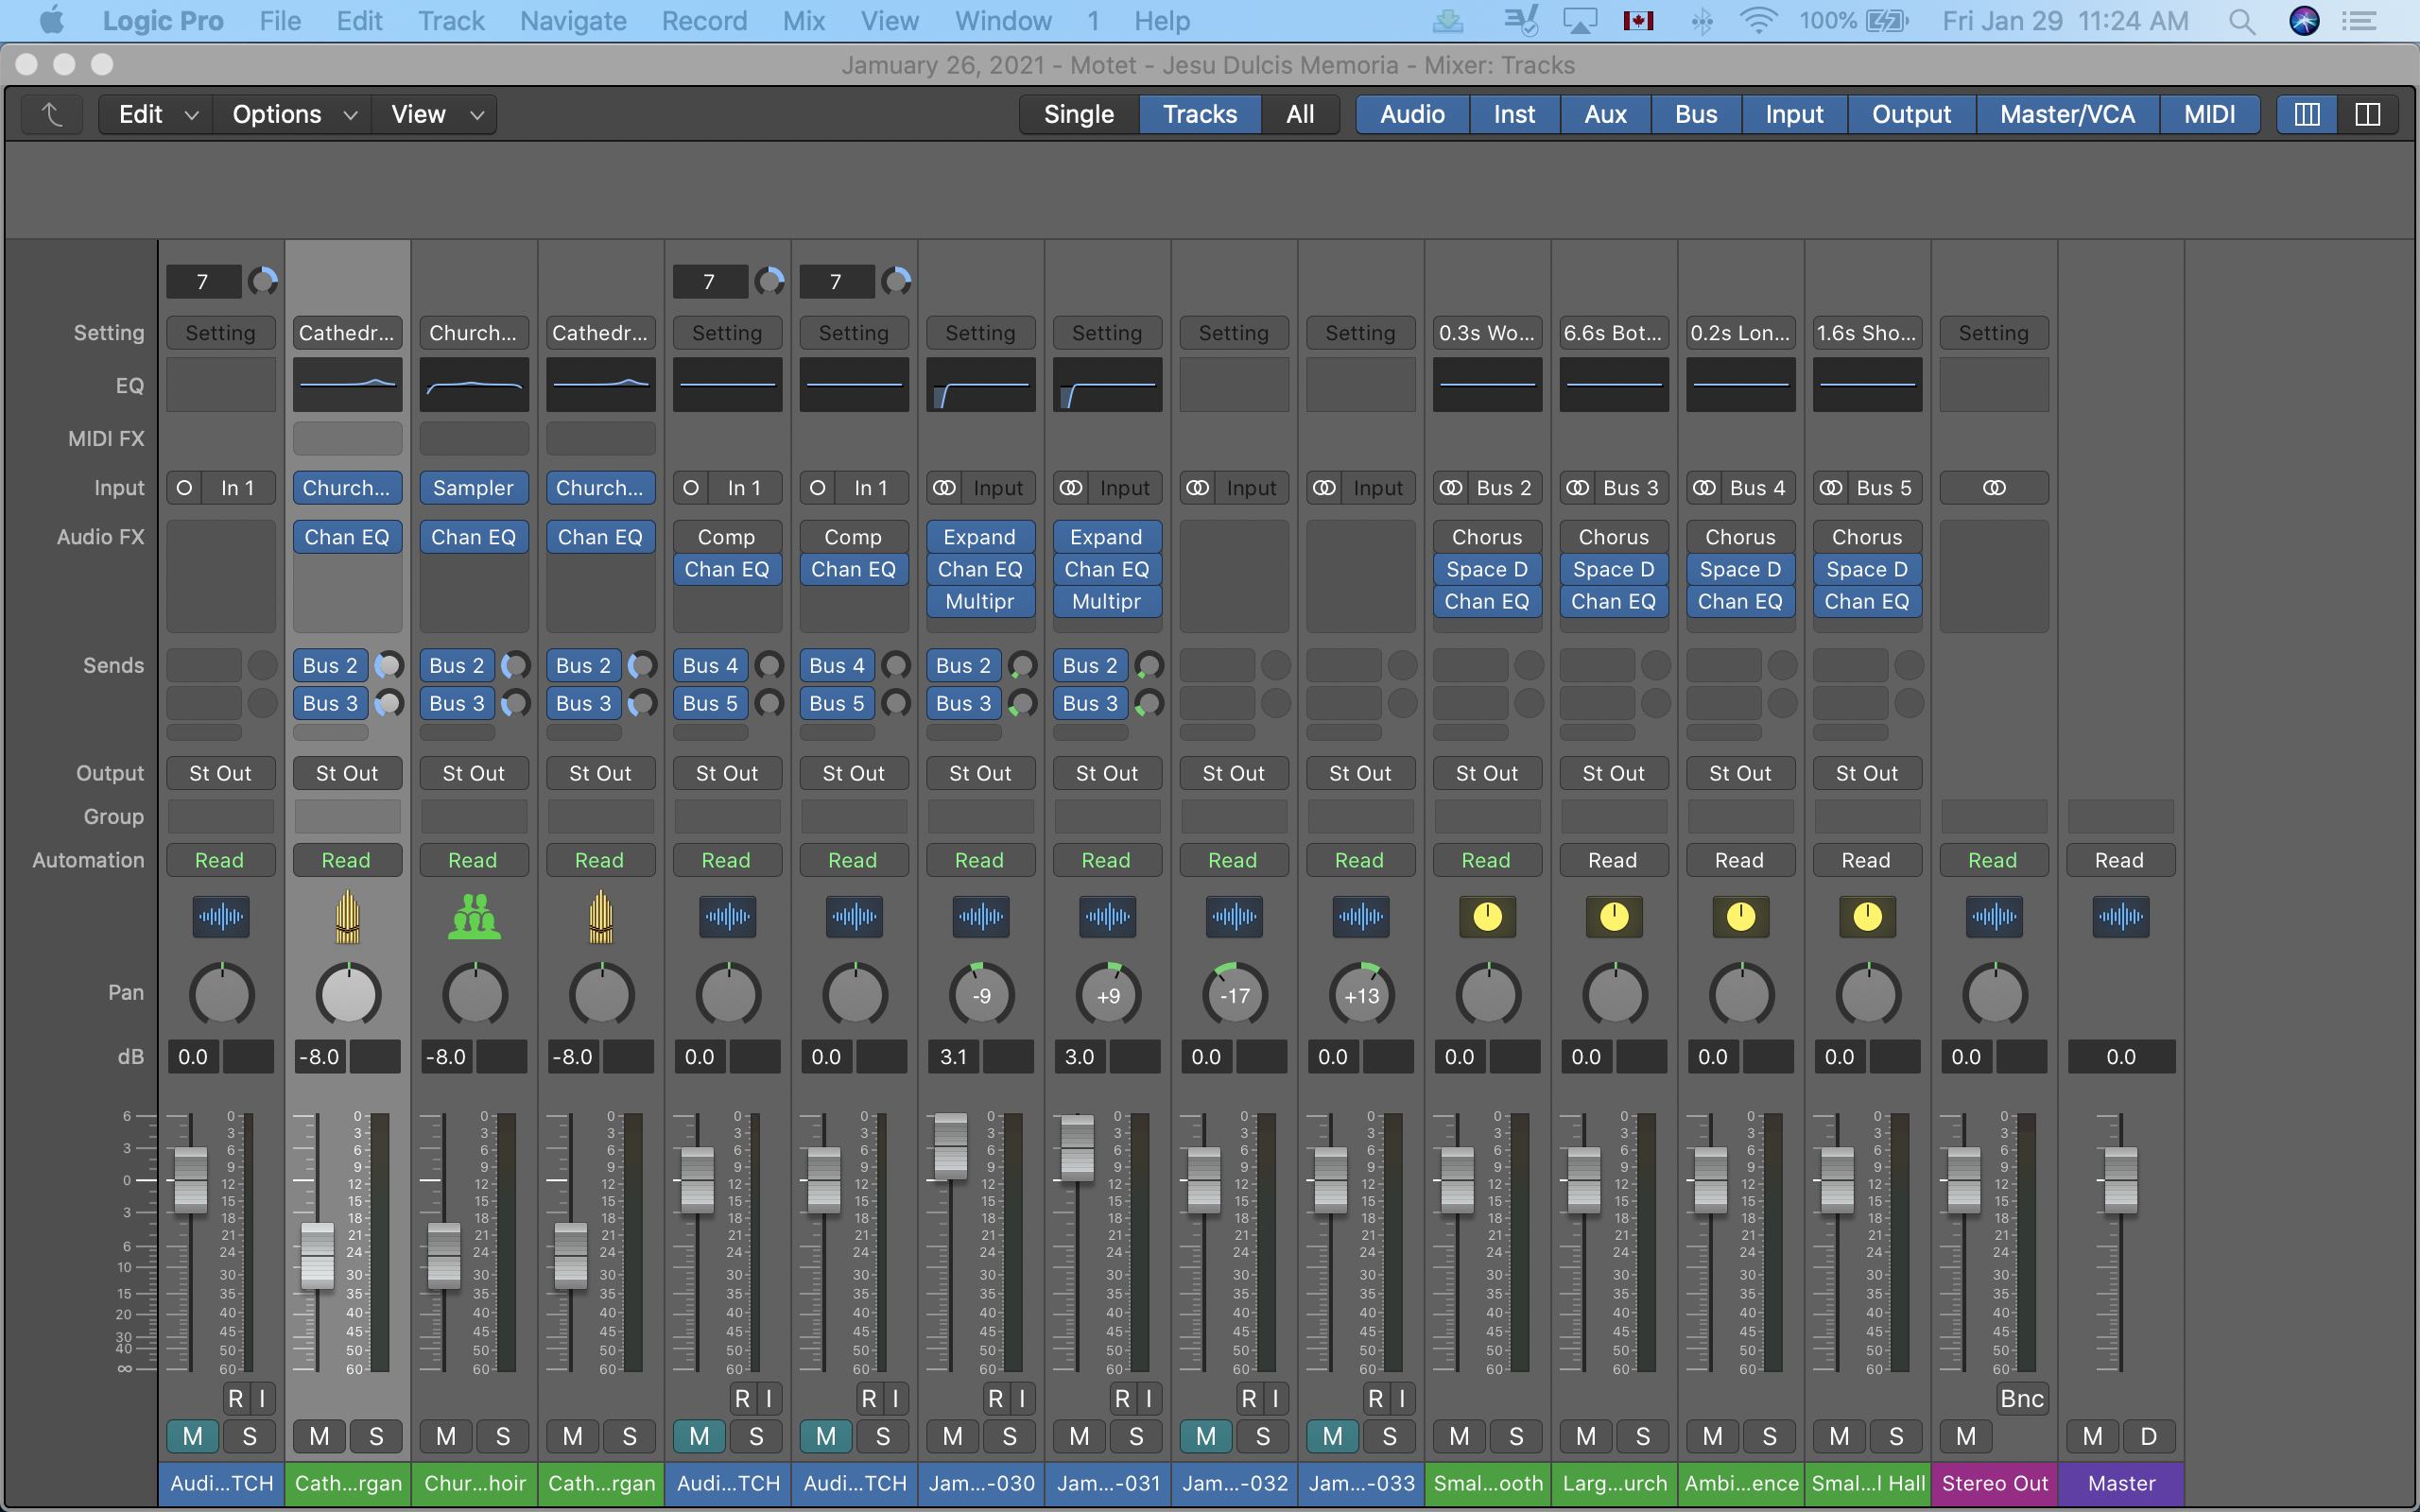Click mono format icon on first Audi...TCH input
The image size is (2420, 1512).
tap(184, 488)
